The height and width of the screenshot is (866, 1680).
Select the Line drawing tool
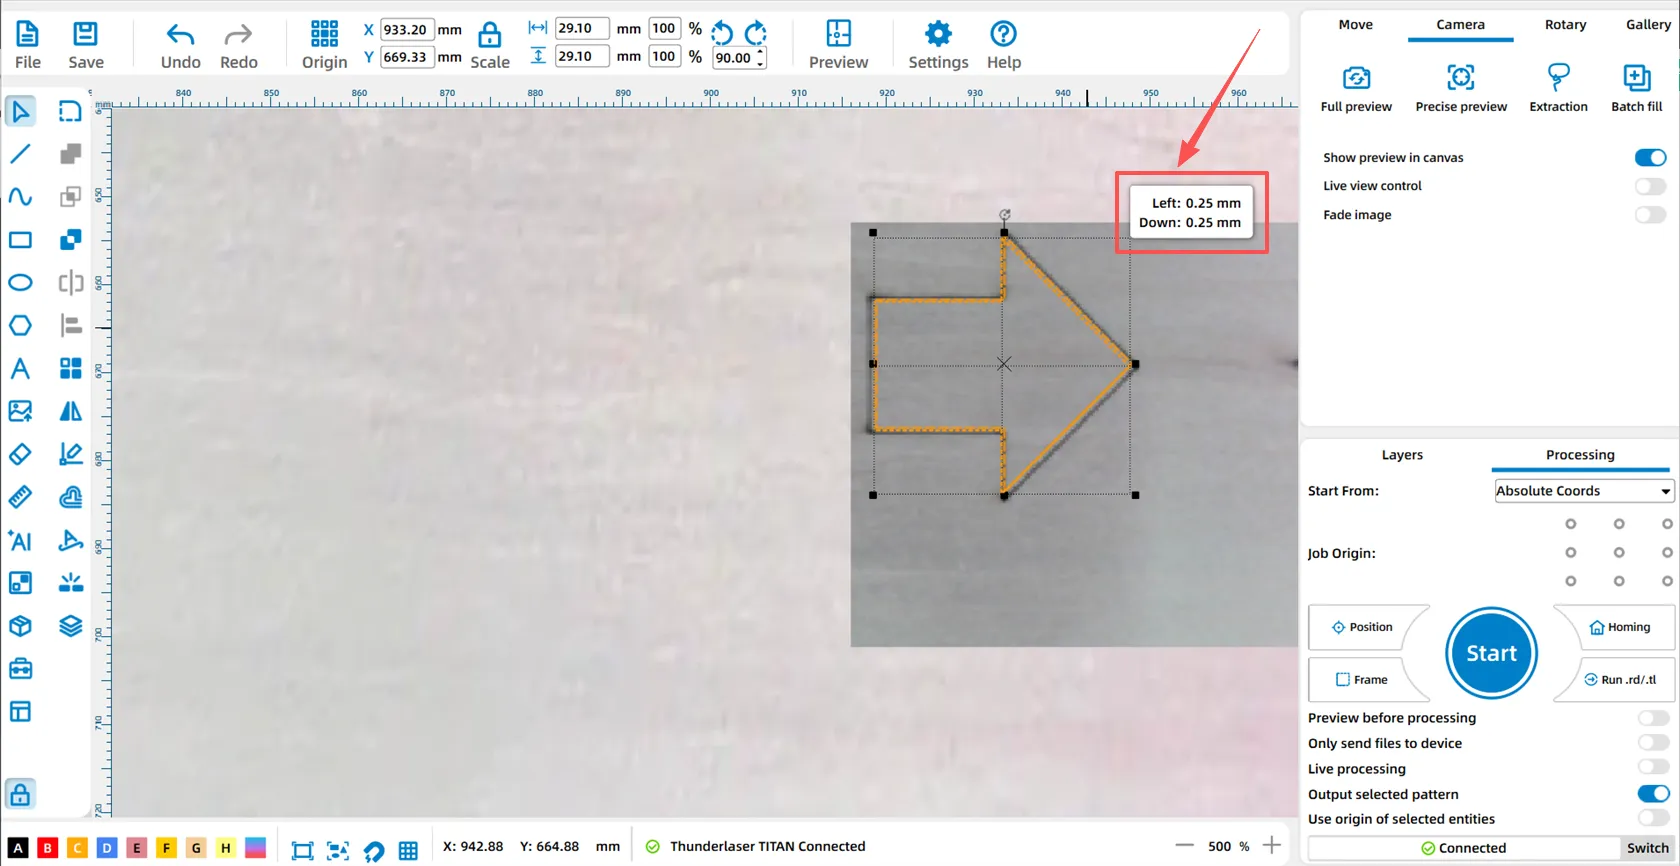(20, 154)
